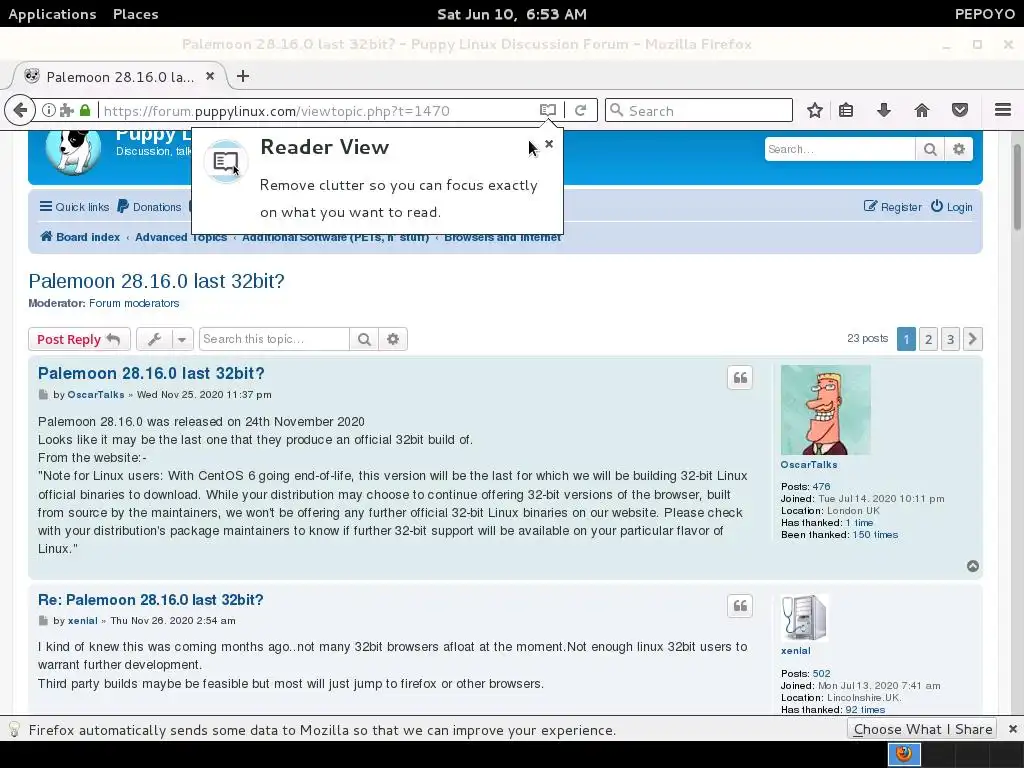Screen dimensions: 1024x768
Task: Click Choose What I Share button
Action: tap(923, 729)
